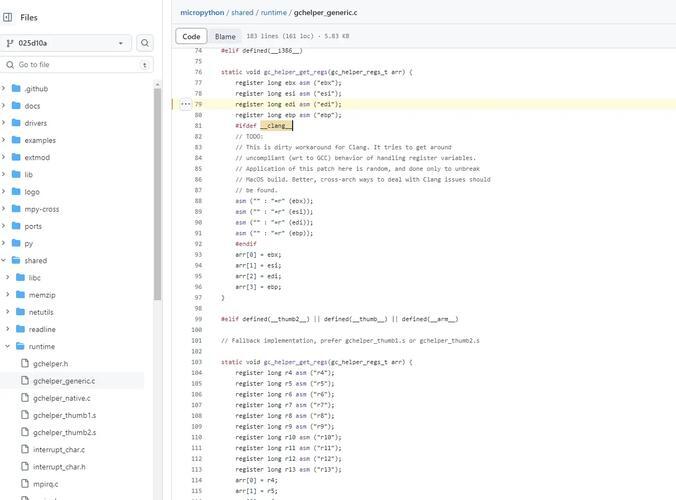The image size is (676, 500).
Task: Go to micropython breadcrumb link
Action: click(x=202, y=12)
